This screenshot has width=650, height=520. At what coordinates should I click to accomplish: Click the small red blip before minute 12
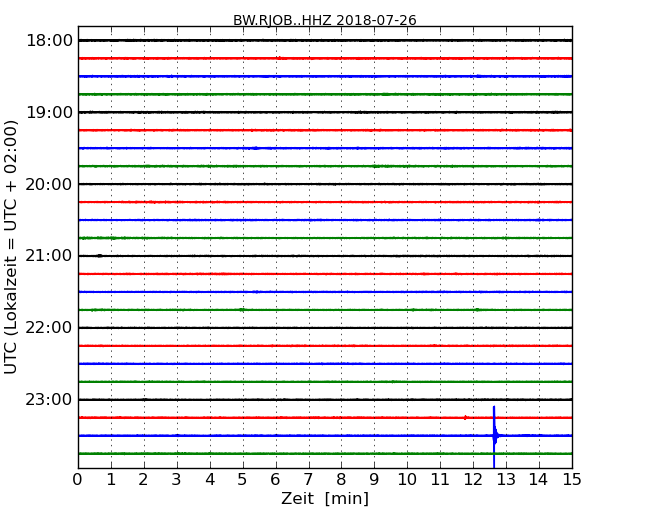(x=465, y=418)
